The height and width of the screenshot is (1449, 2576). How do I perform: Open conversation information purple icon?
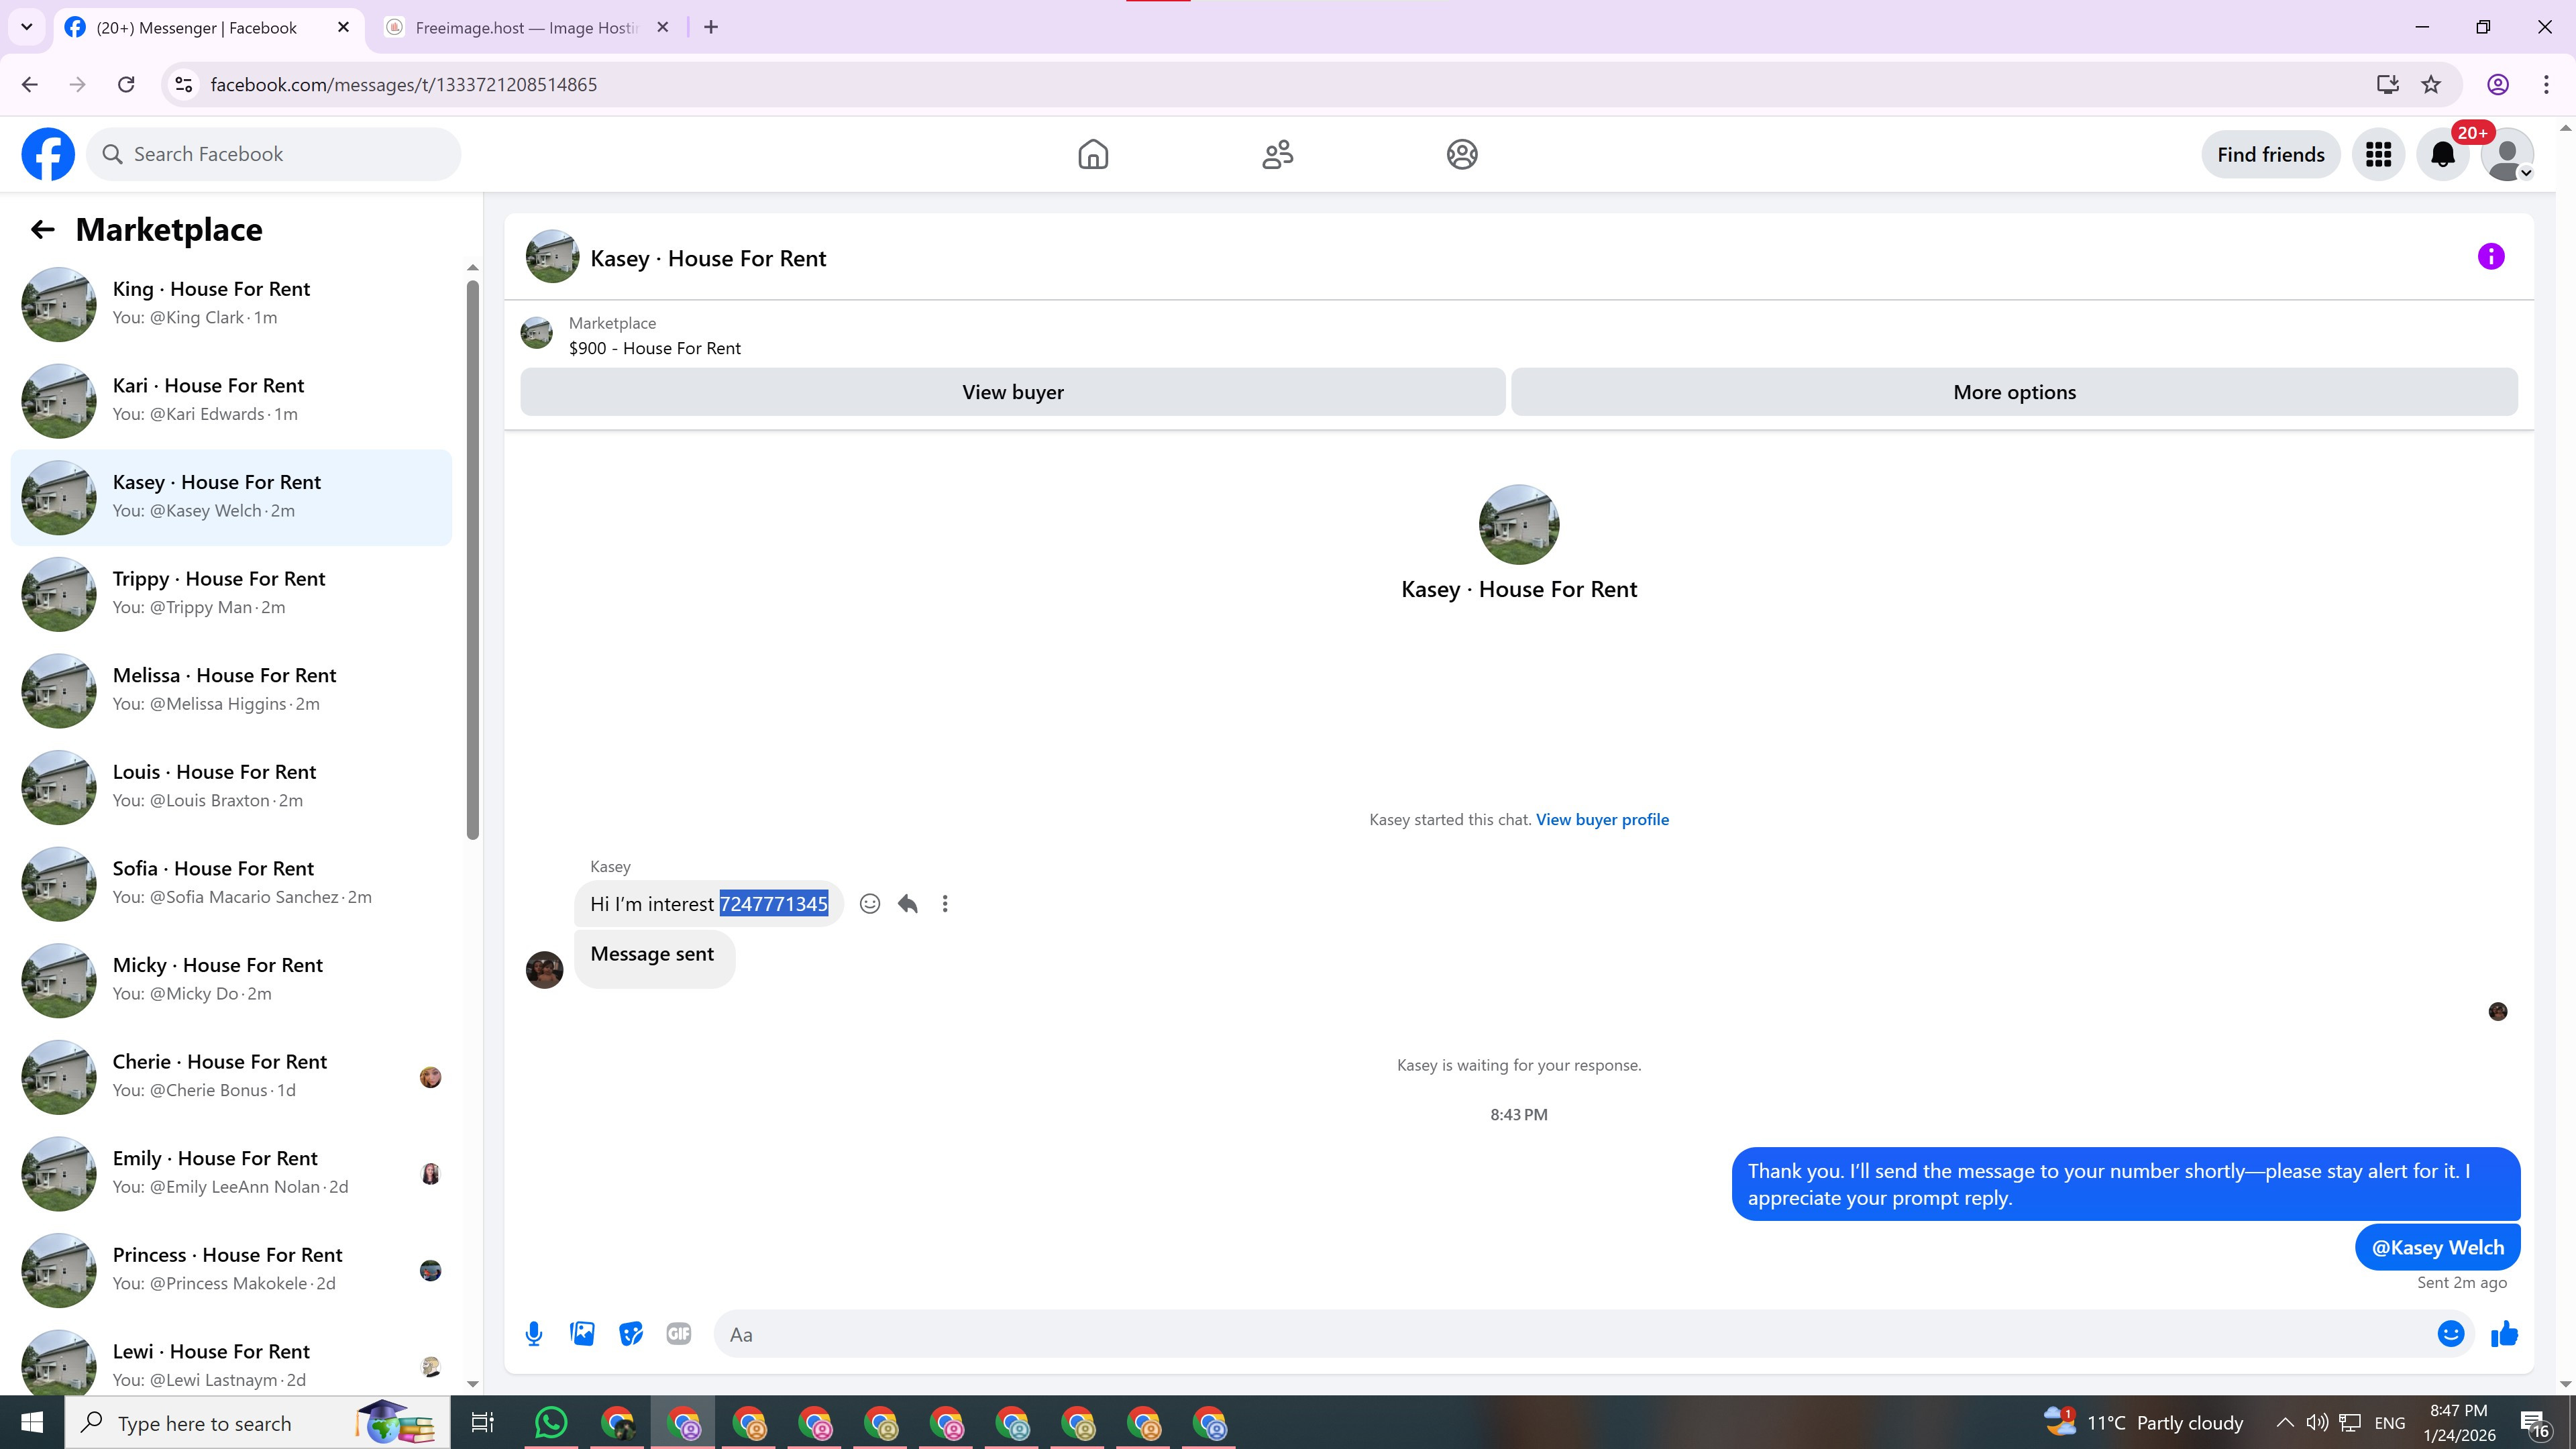2490,257
